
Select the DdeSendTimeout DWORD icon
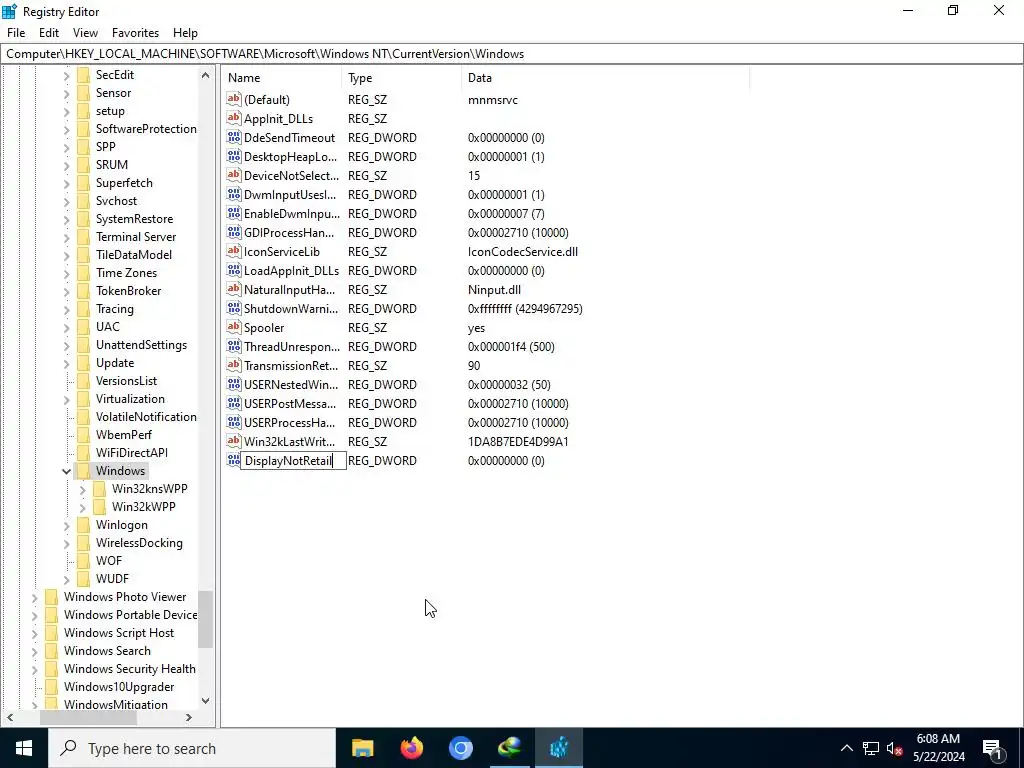pyautogui.click(x=234, y=137)
